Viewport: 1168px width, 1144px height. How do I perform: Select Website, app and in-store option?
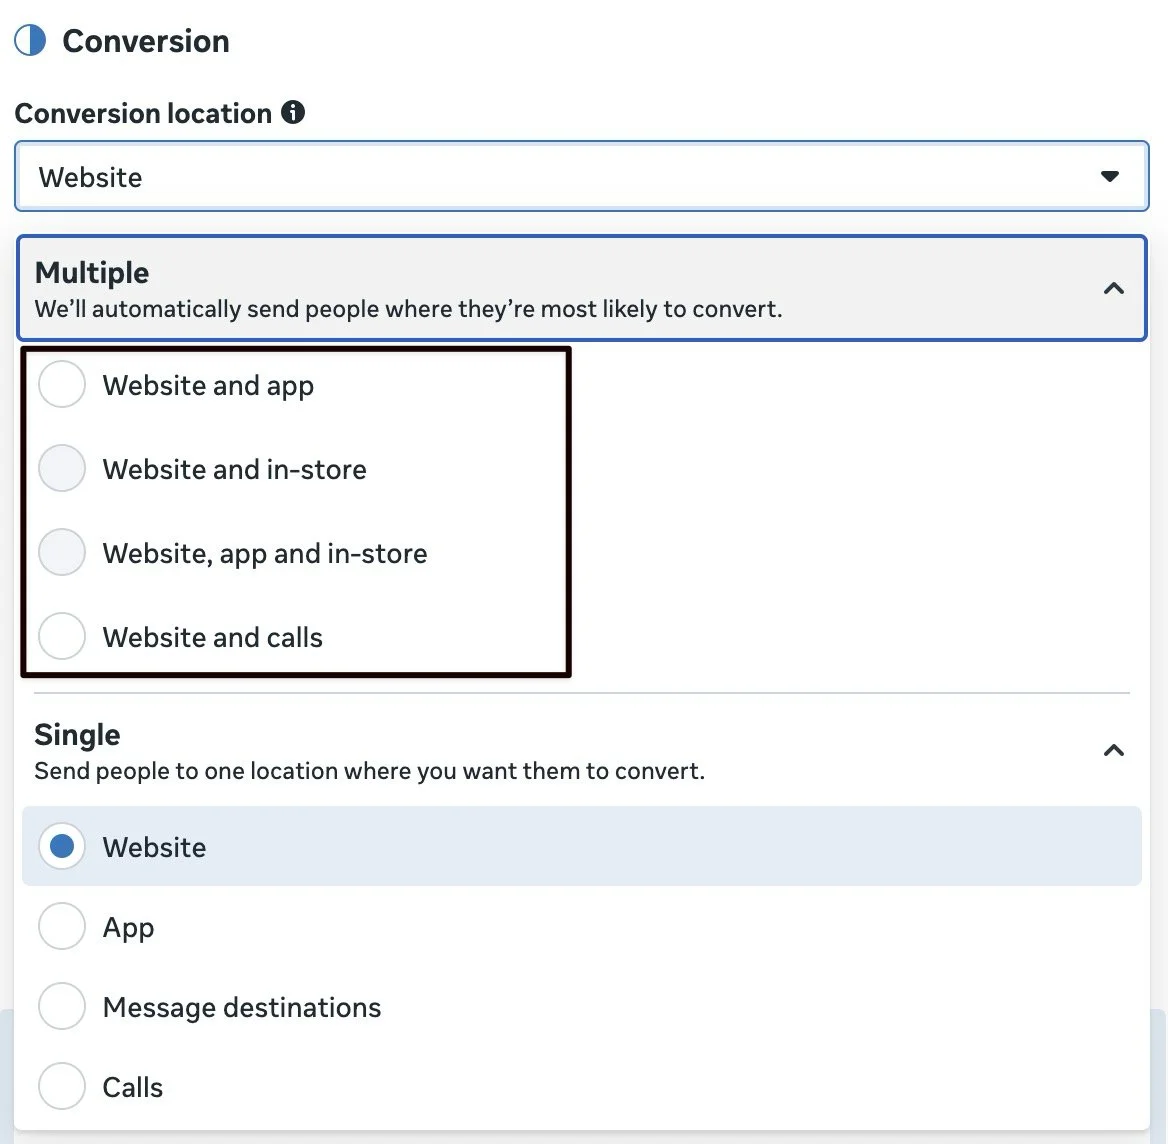(61, 553)
